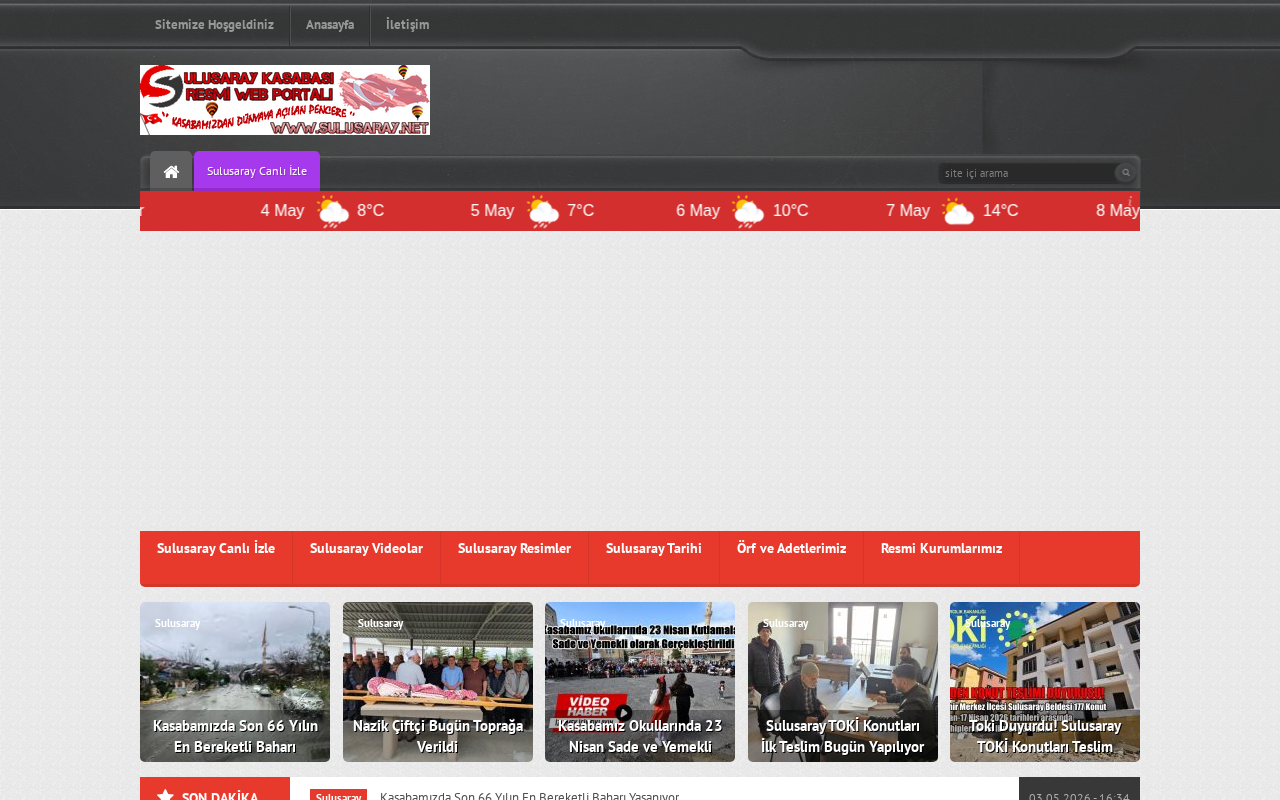Focus the site içi arama search field
Screen dimensions: 1280x800
(x=1027, y=173)
